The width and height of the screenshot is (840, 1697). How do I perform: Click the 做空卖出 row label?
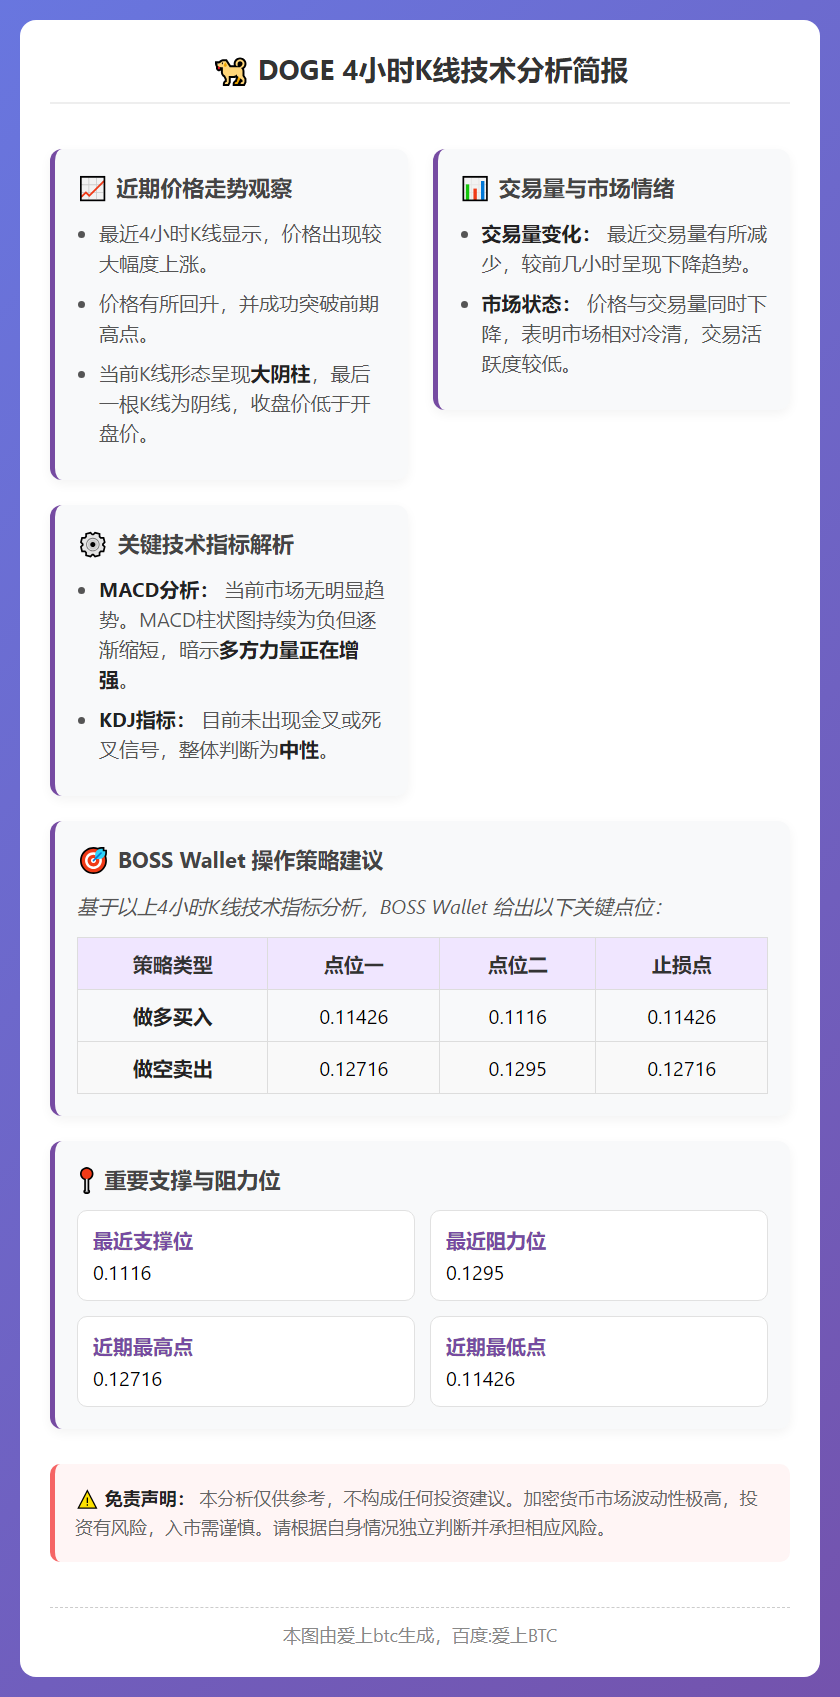(x=173, y=1068)
